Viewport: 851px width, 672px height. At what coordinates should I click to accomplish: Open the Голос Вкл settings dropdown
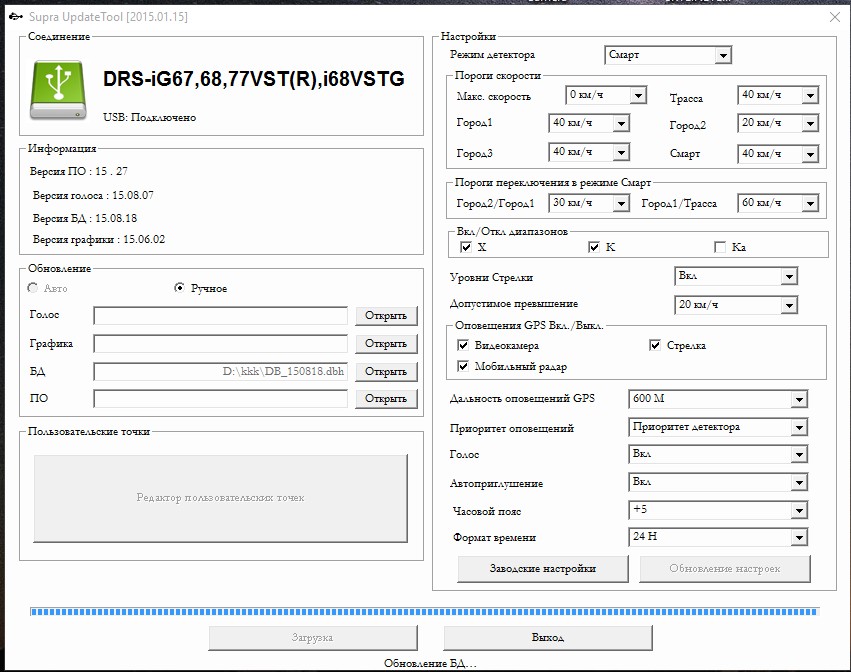click(717, 454)
